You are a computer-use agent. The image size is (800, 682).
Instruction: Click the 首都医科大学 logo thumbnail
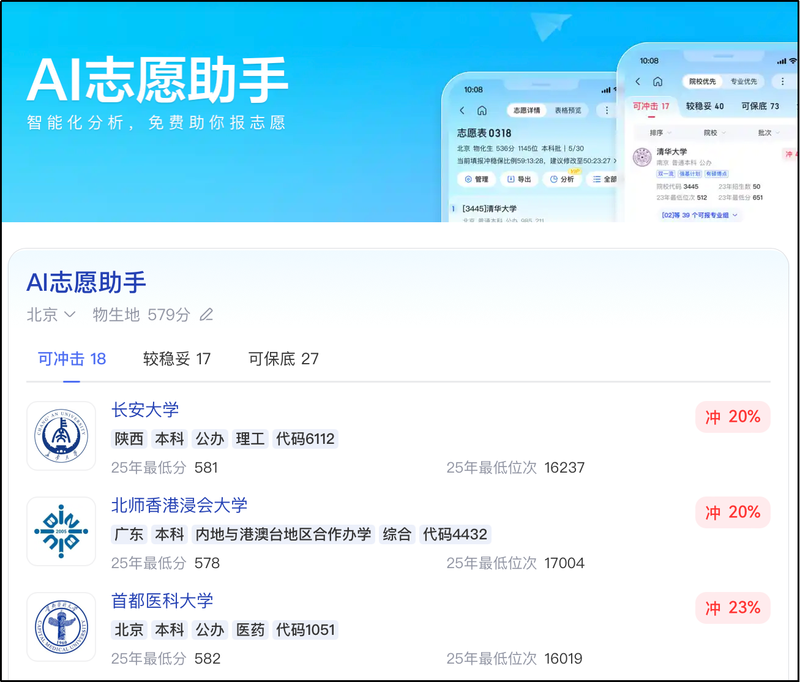pyautogui.click(x=61, y=627)
